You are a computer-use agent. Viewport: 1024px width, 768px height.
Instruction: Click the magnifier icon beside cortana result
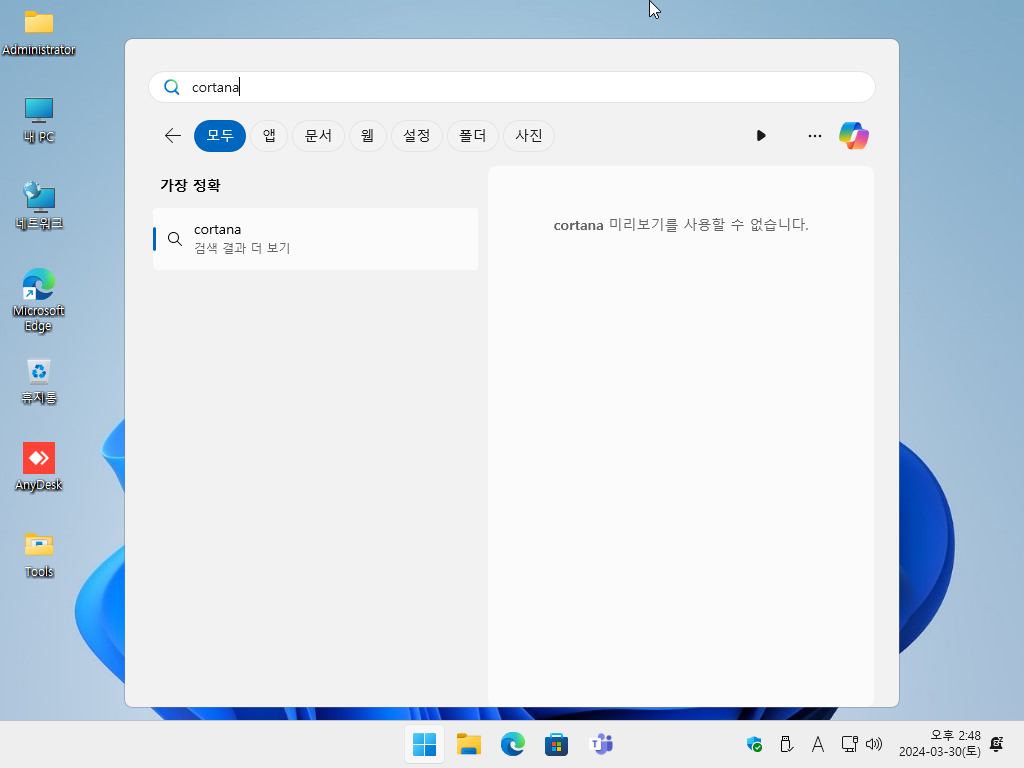174,239
